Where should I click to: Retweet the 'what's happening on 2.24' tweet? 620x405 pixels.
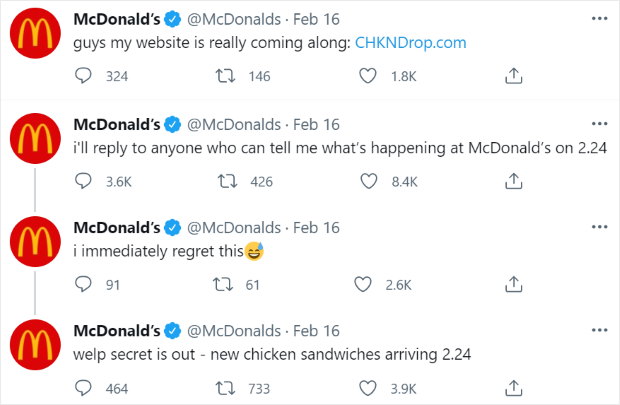[227, 181]
